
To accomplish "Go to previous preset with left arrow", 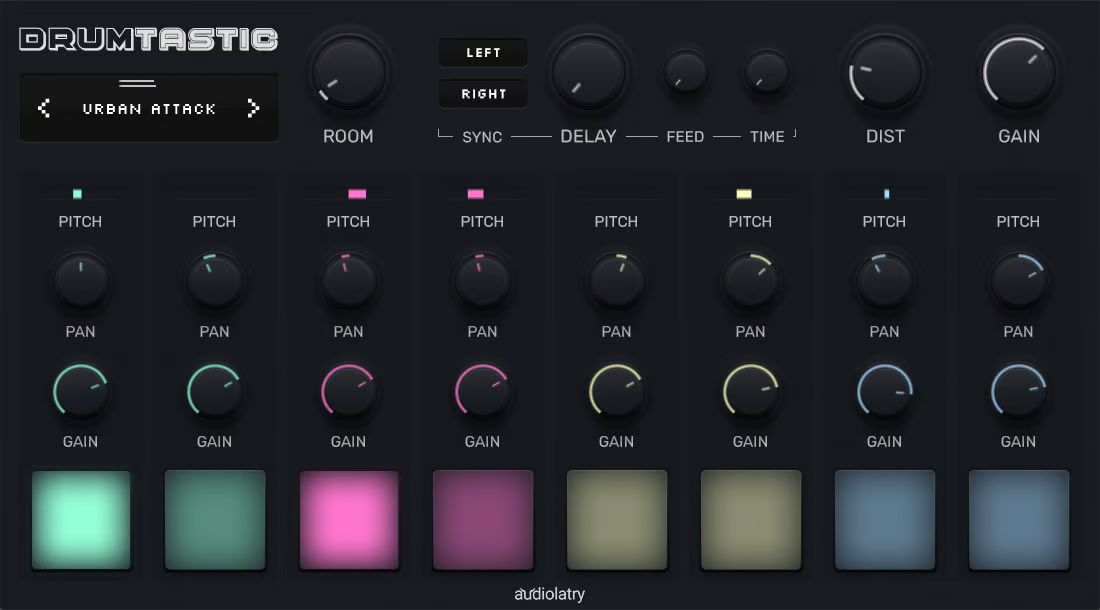I will click(44, 108).
